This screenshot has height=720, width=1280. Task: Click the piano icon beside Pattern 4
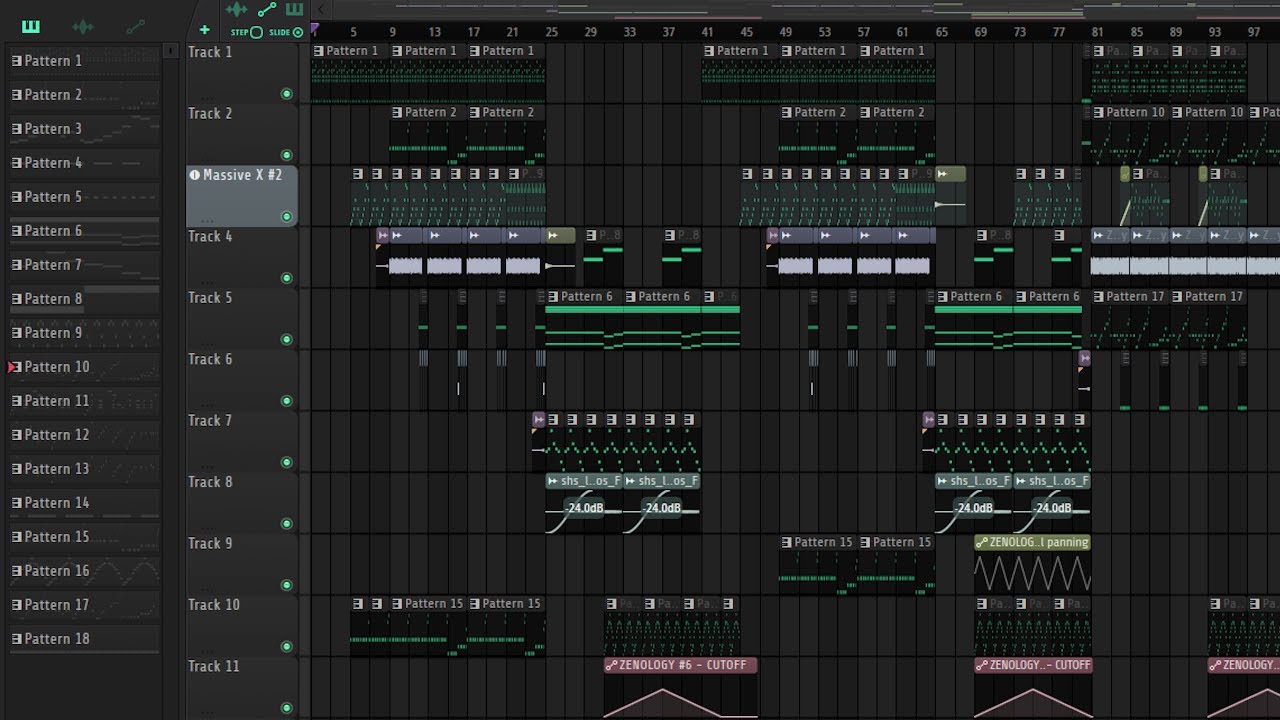(x=16, y=163)
